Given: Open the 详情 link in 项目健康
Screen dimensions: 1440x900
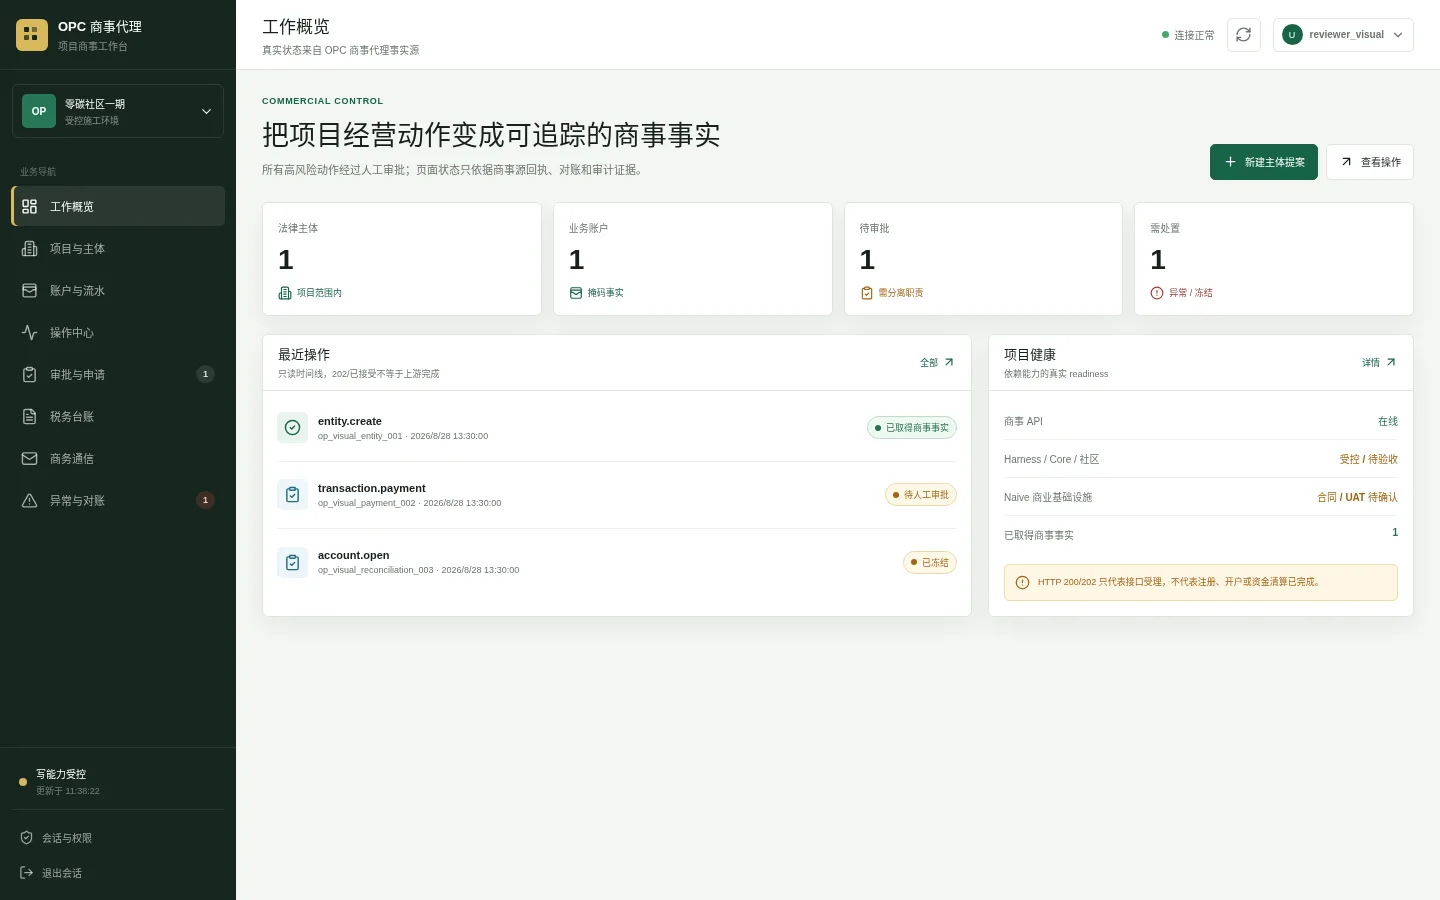Looking at the screenshot, I should coord(1379,363).
